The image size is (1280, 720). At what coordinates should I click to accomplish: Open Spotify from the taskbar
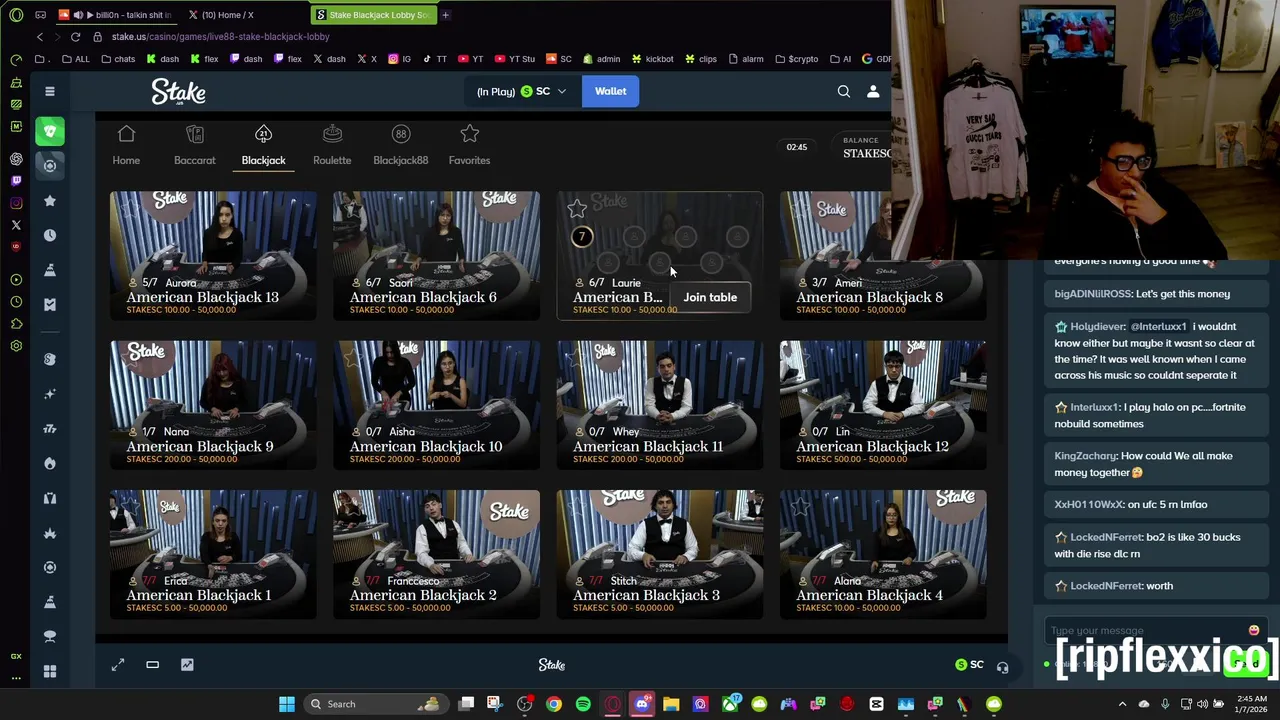pyautogui.click(x=583, y=704)
